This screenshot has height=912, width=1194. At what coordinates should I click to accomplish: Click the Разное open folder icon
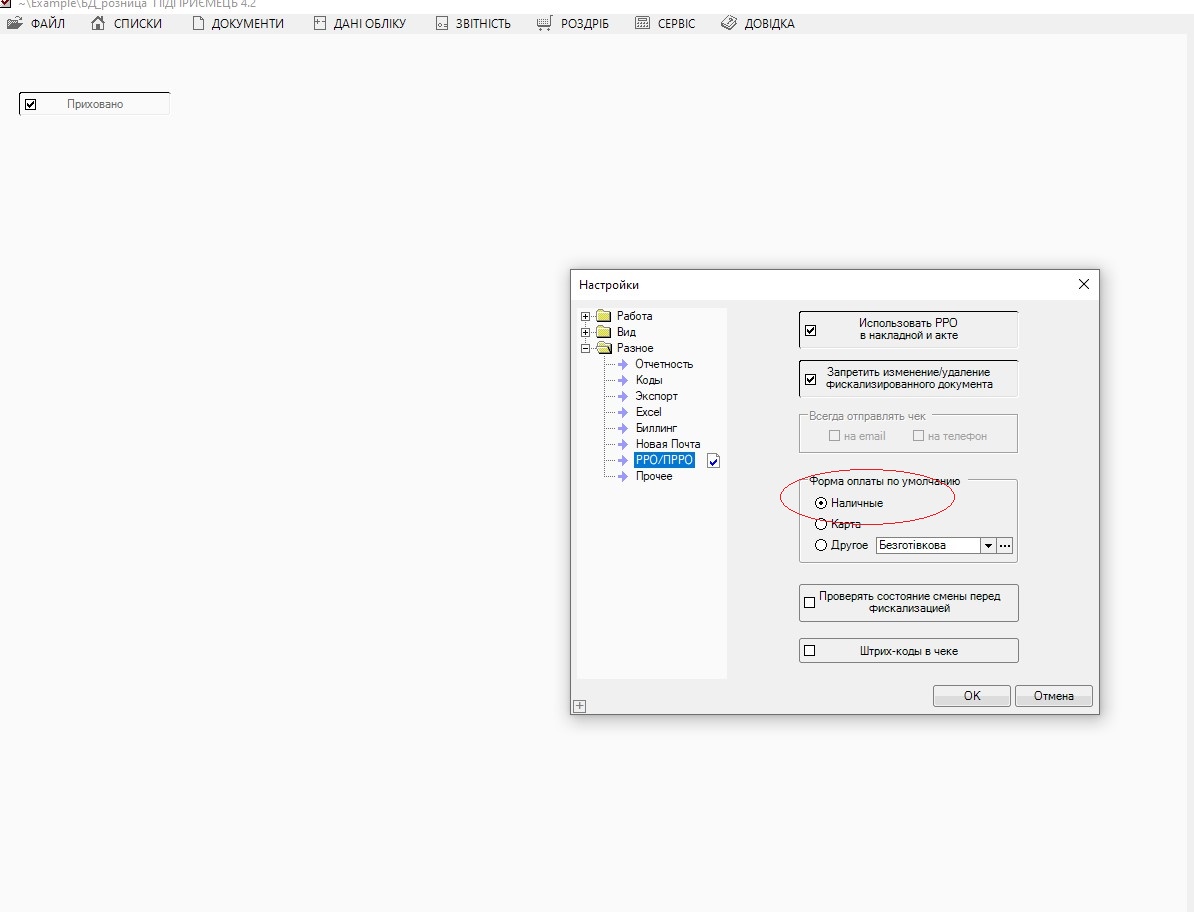603,348
